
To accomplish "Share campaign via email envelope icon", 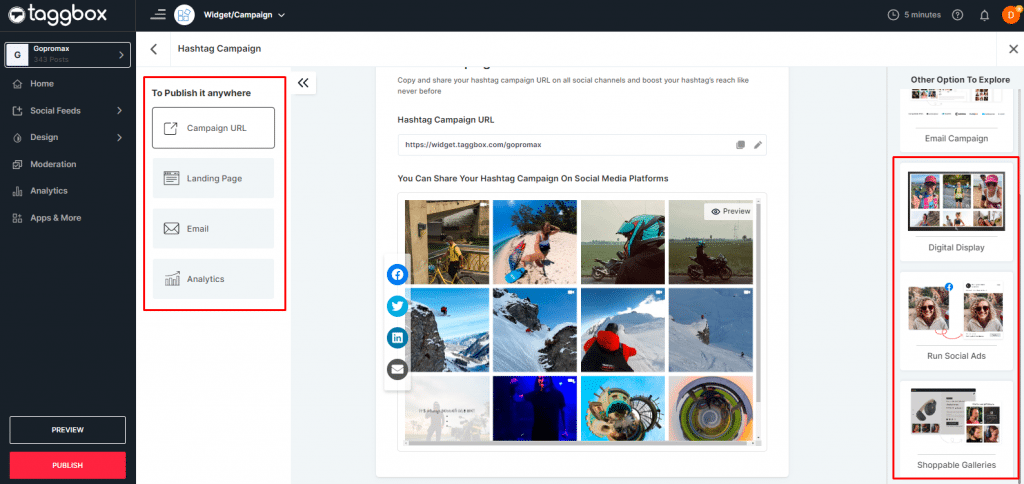I will (x=397, y=370).
